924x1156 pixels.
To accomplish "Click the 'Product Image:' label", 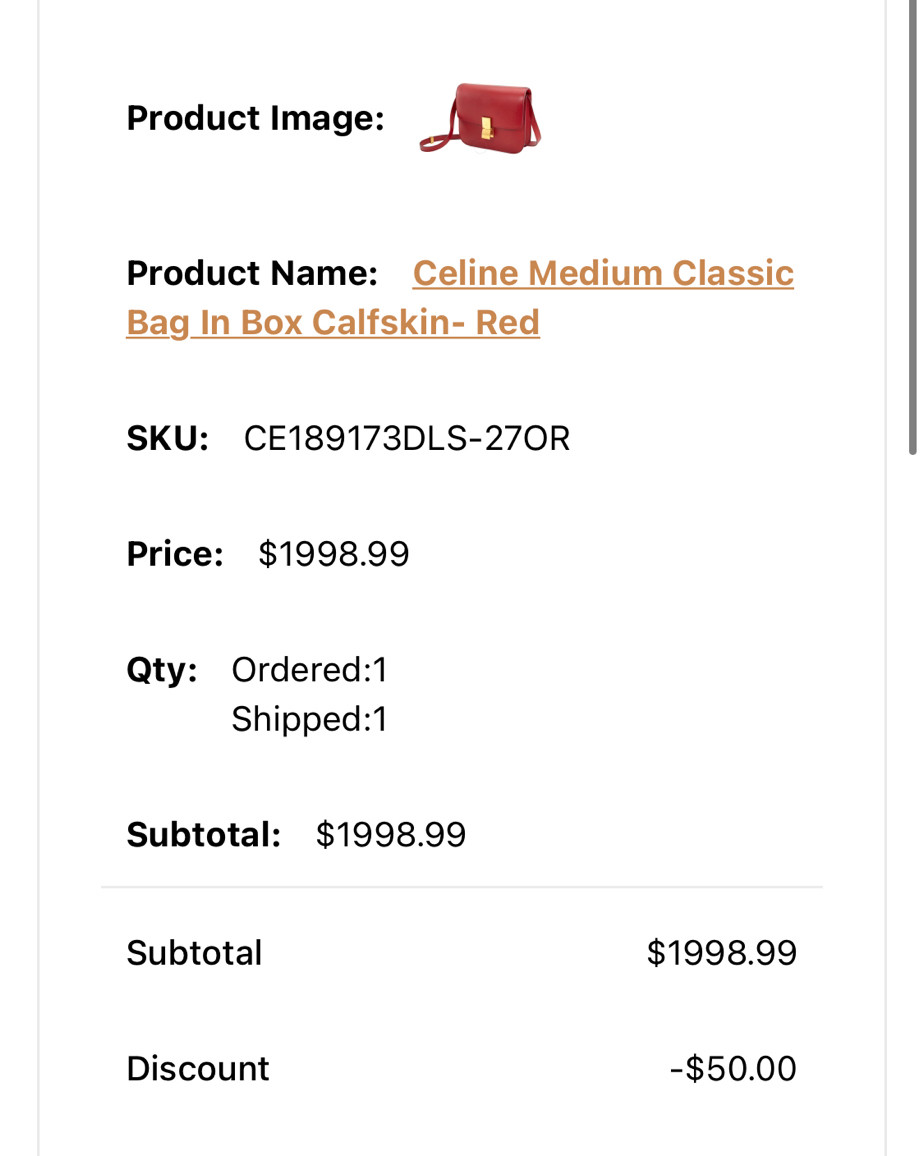I will tap(255, 118).
